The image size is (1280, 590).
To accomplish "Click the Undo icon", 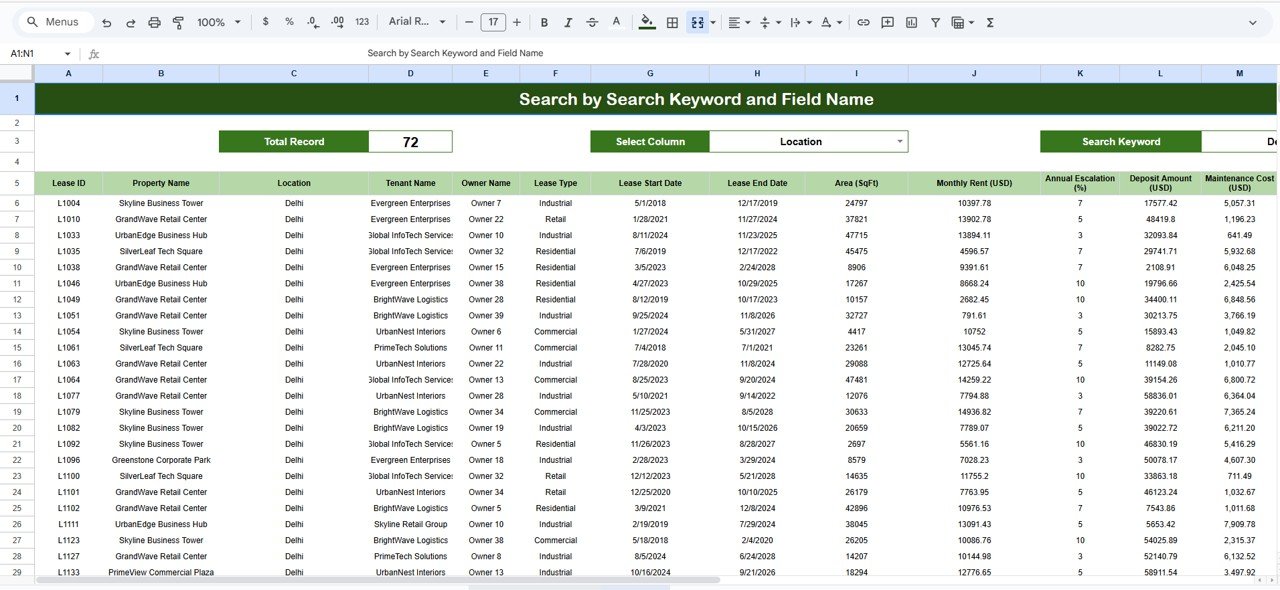I will (x=106, y=21).
